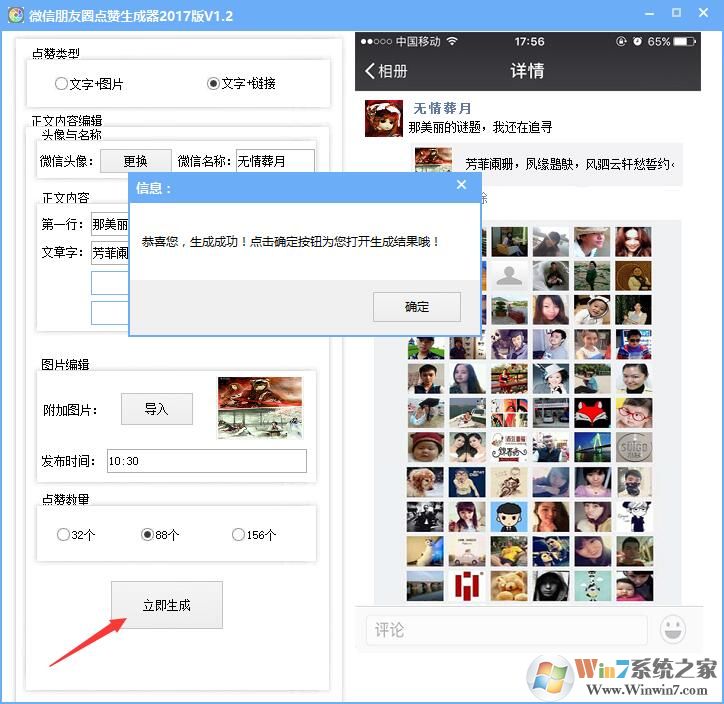This screenshot has width=724, height=704.
Task: Tap the default gray silhouette avatar
Action: tap(509, 276)
